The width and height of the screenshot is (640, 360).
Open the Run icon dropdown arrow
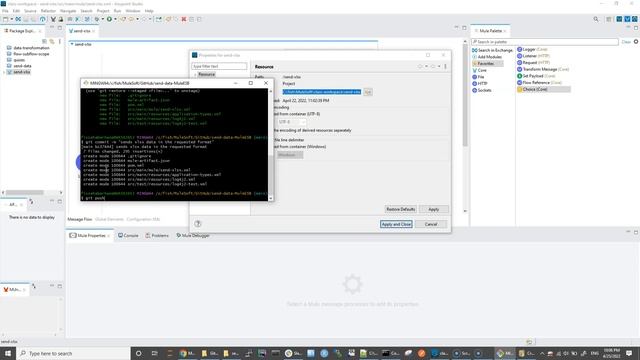click(115, 19)
